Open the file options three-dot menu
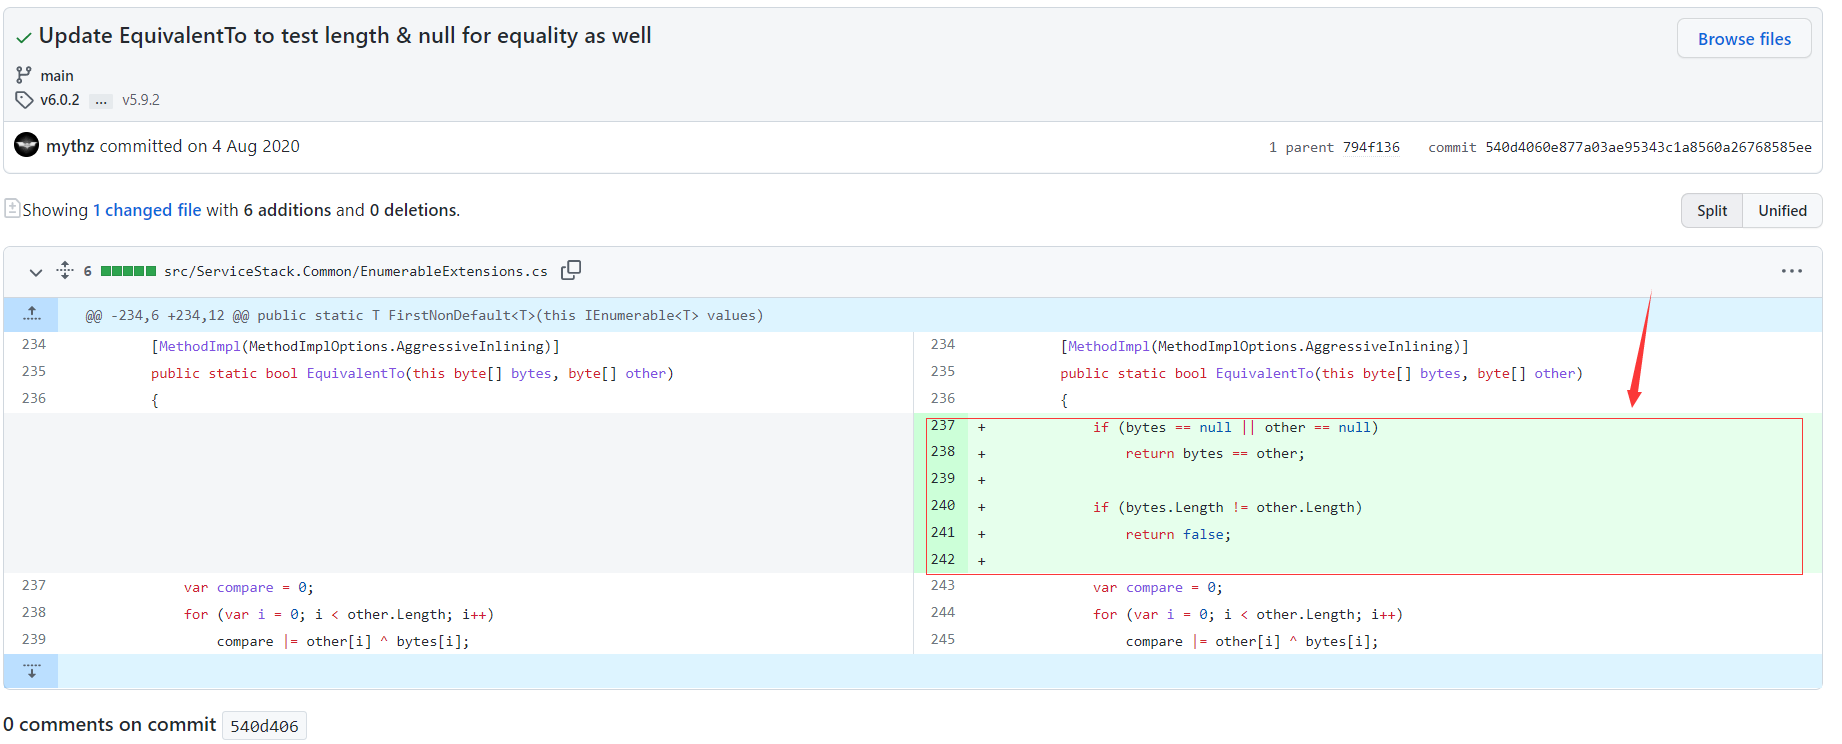 [1791, 271]
